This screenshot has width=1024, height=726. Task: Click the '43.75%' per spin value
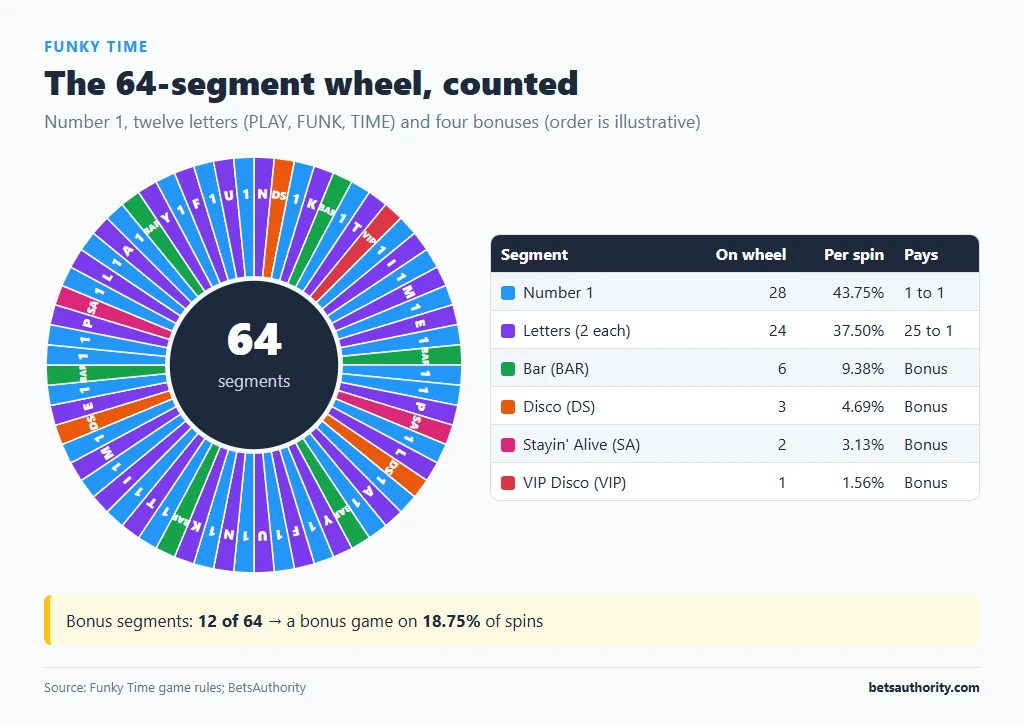coord(858,292)
